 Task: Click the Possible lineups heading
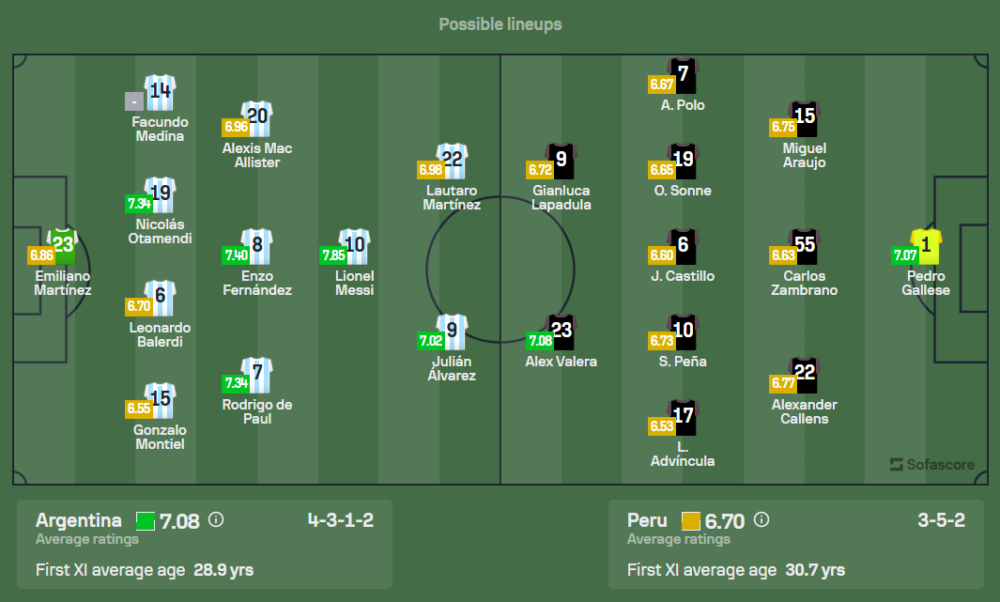pos(500,24)
